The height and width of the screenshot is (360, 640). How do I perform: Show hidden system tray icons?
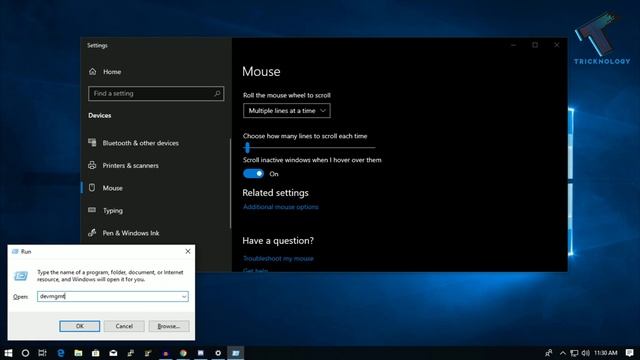[x=562, y=353]
